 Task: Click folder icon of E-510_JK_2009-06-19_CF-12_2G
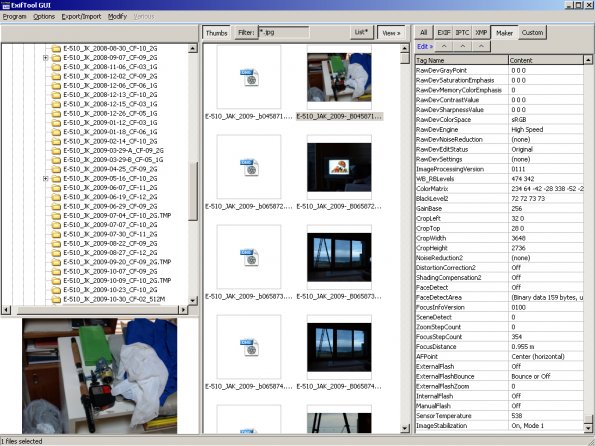(56, 197)
